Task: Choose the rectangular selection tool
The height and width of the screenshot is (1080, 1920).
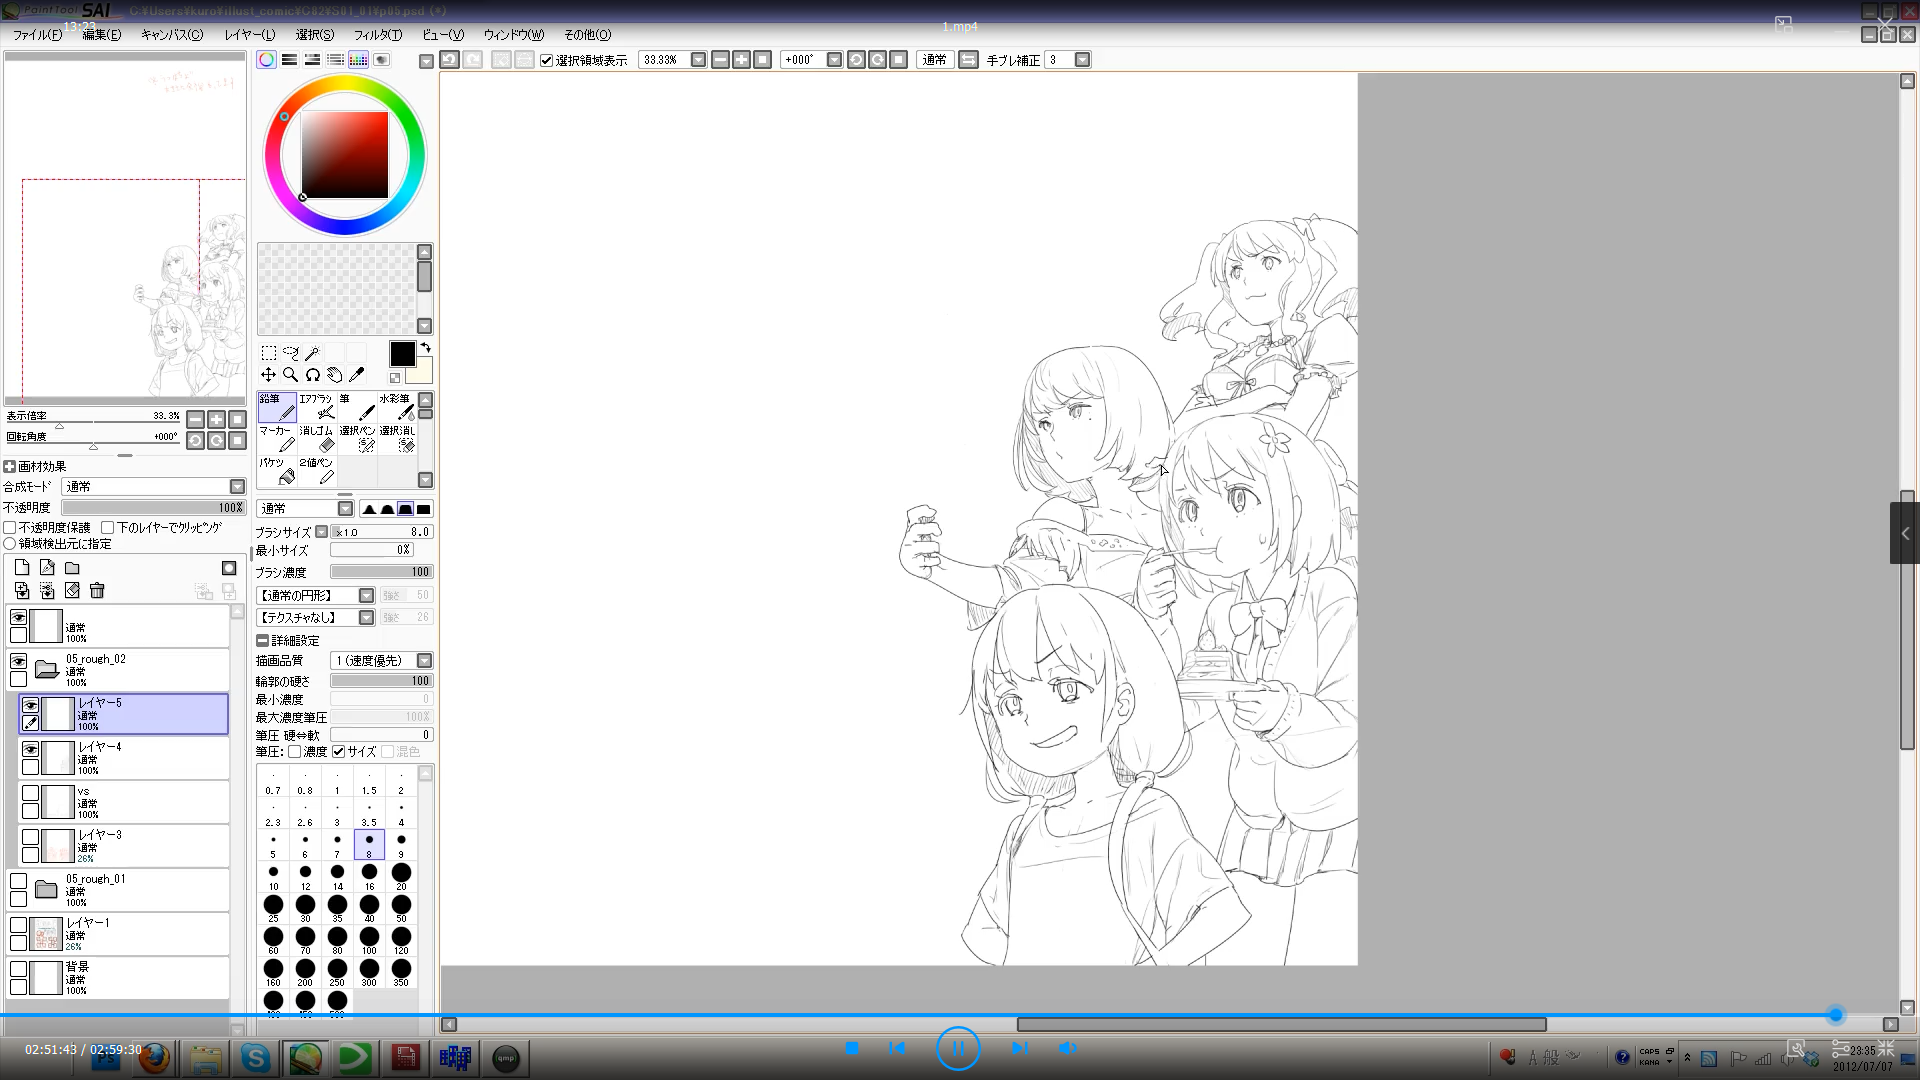Action: tap(269, 353)
